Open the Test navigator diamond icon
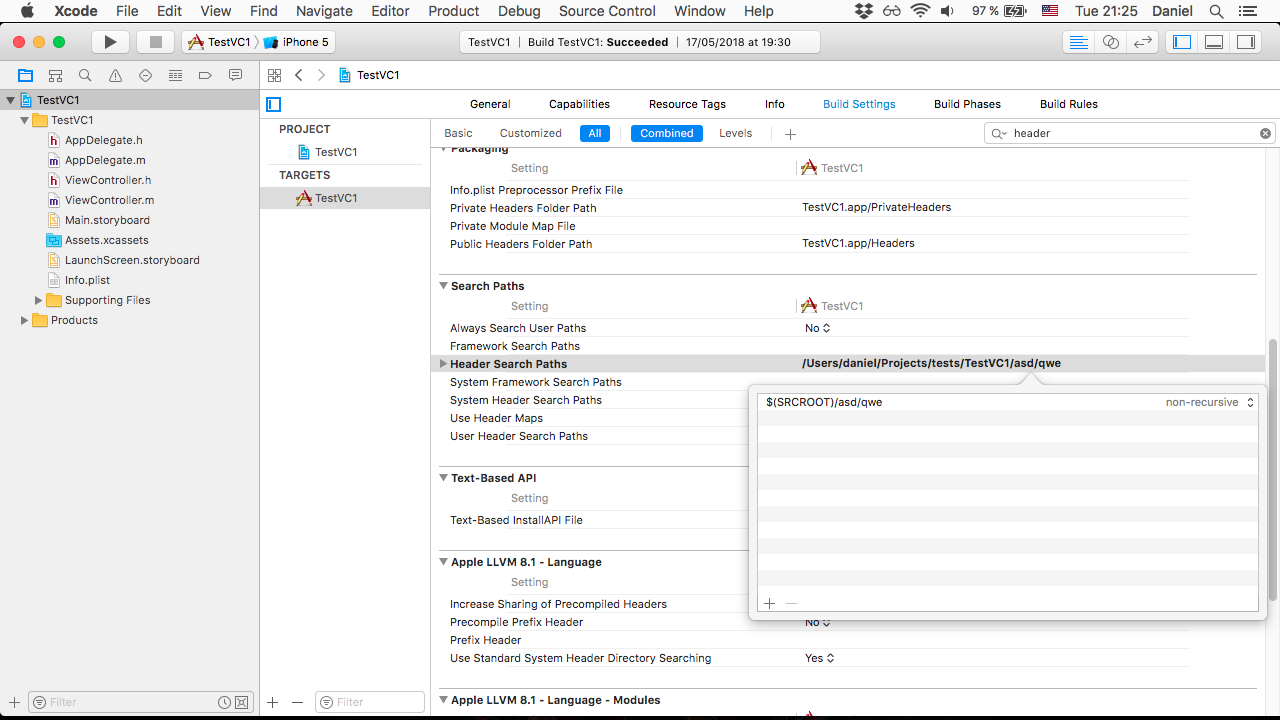 point(145,75)
